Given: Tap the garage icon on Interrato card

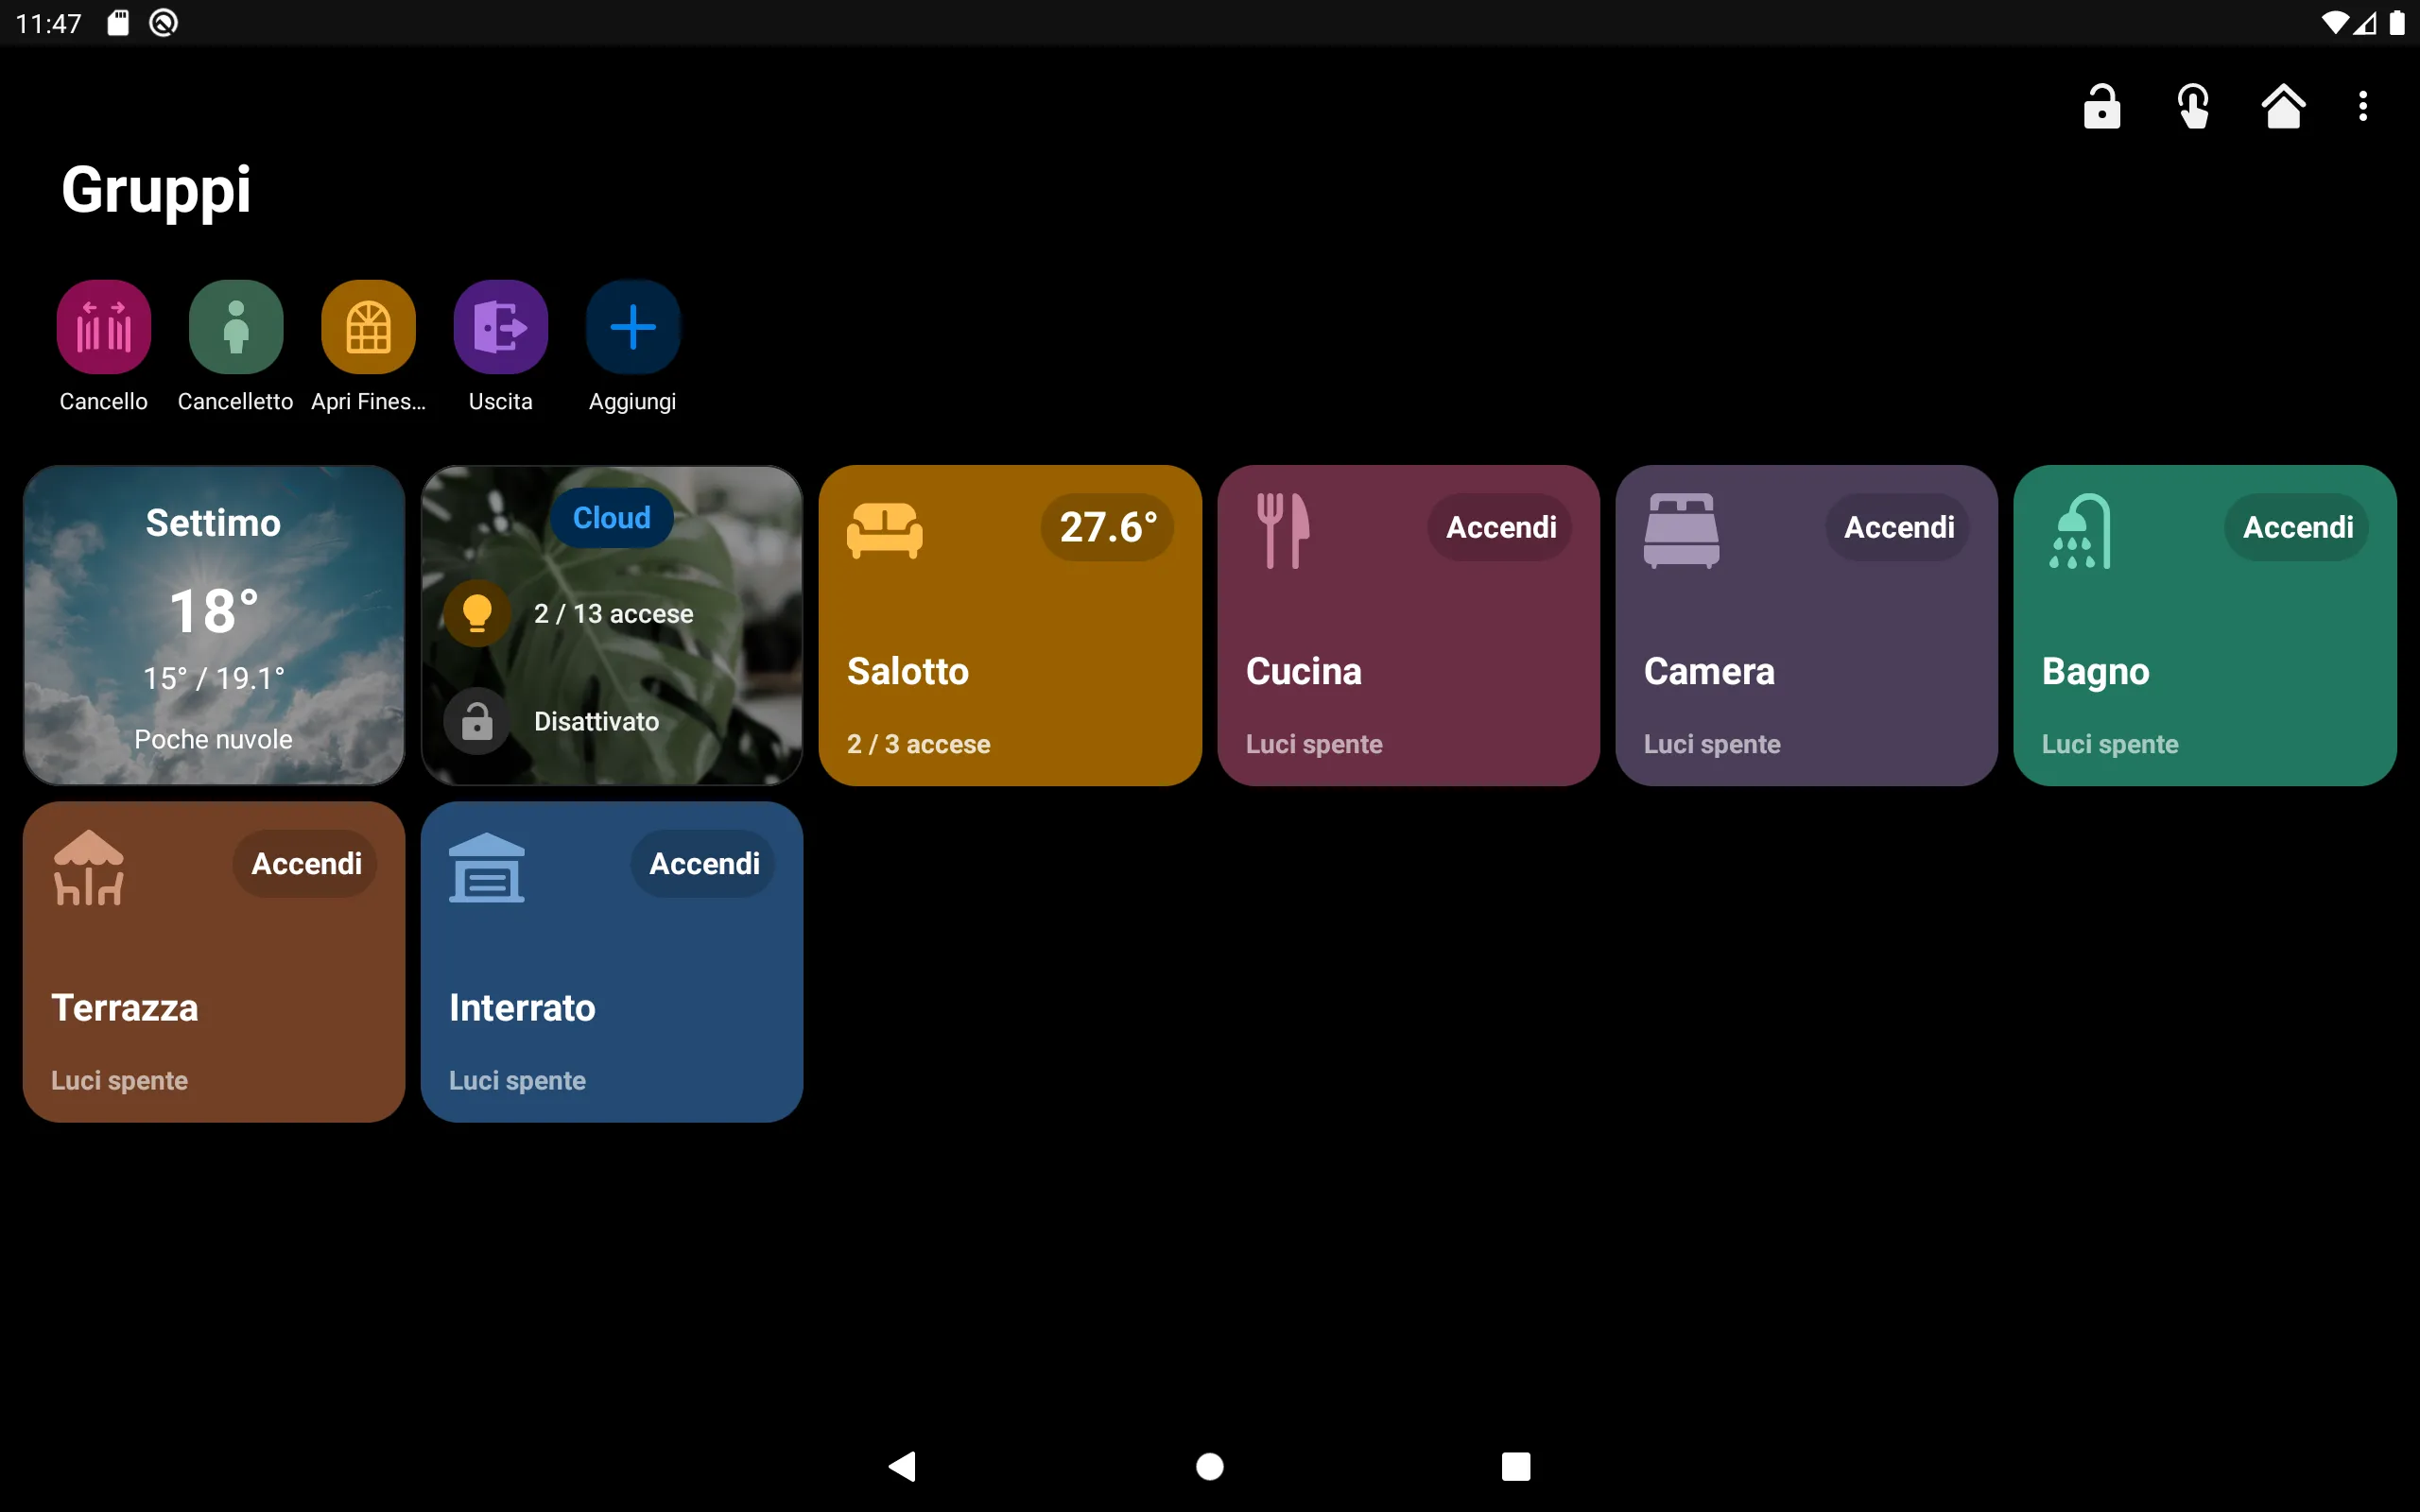Looking at the screenshot, I should tap(486, 867).
